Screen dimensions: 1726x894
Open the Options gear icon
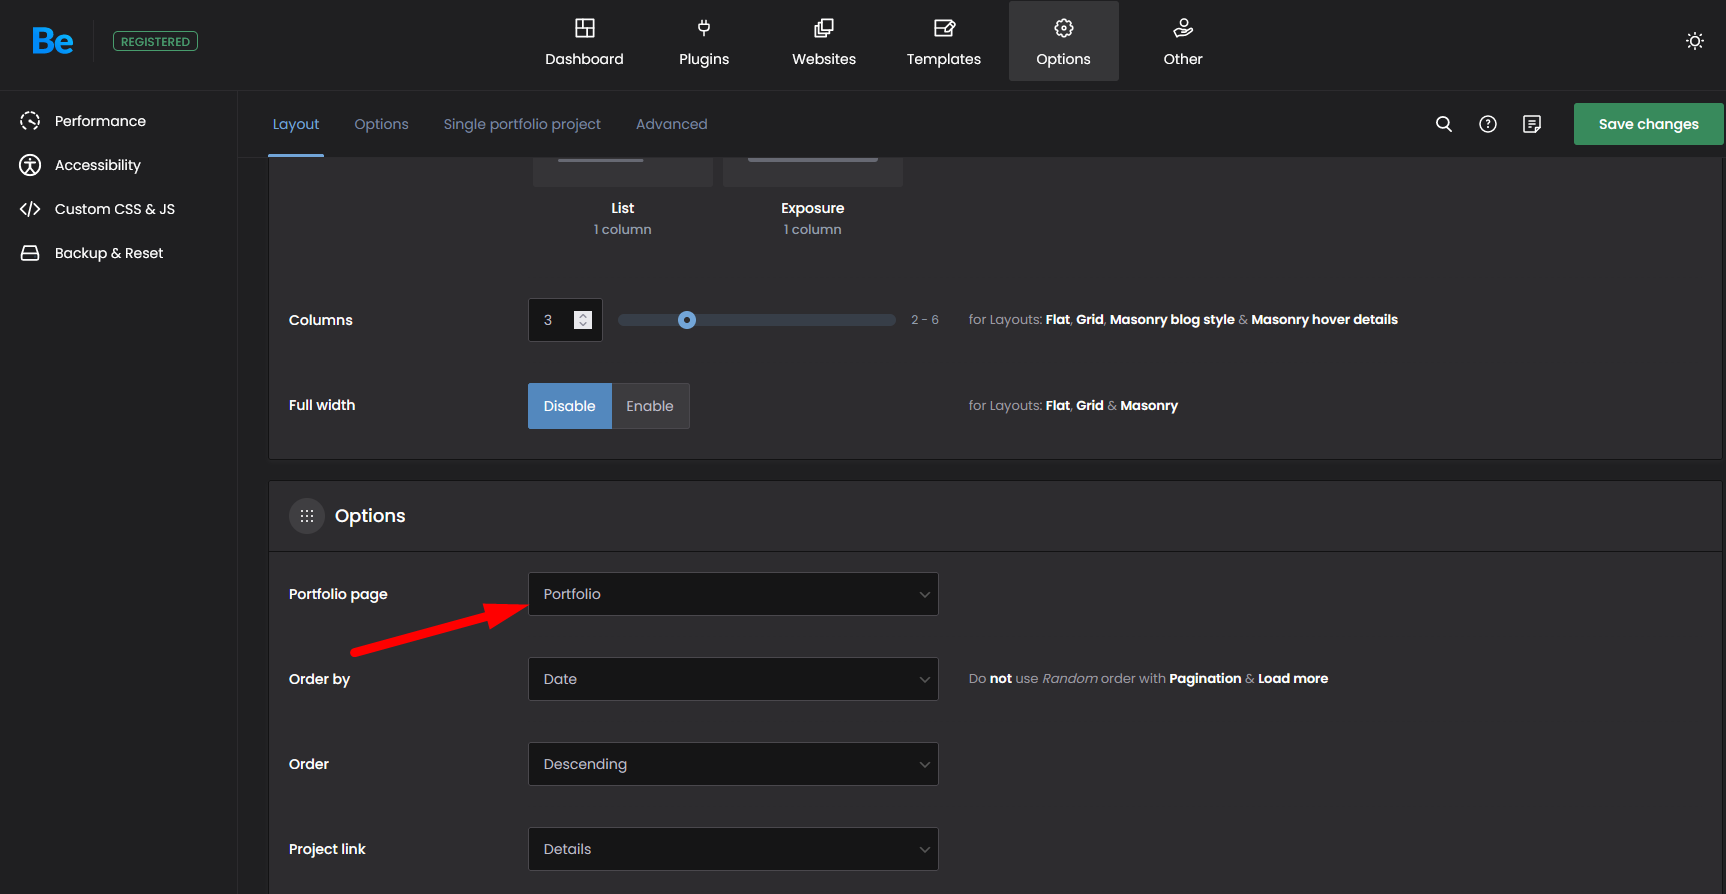click(x=1064, y=28)
